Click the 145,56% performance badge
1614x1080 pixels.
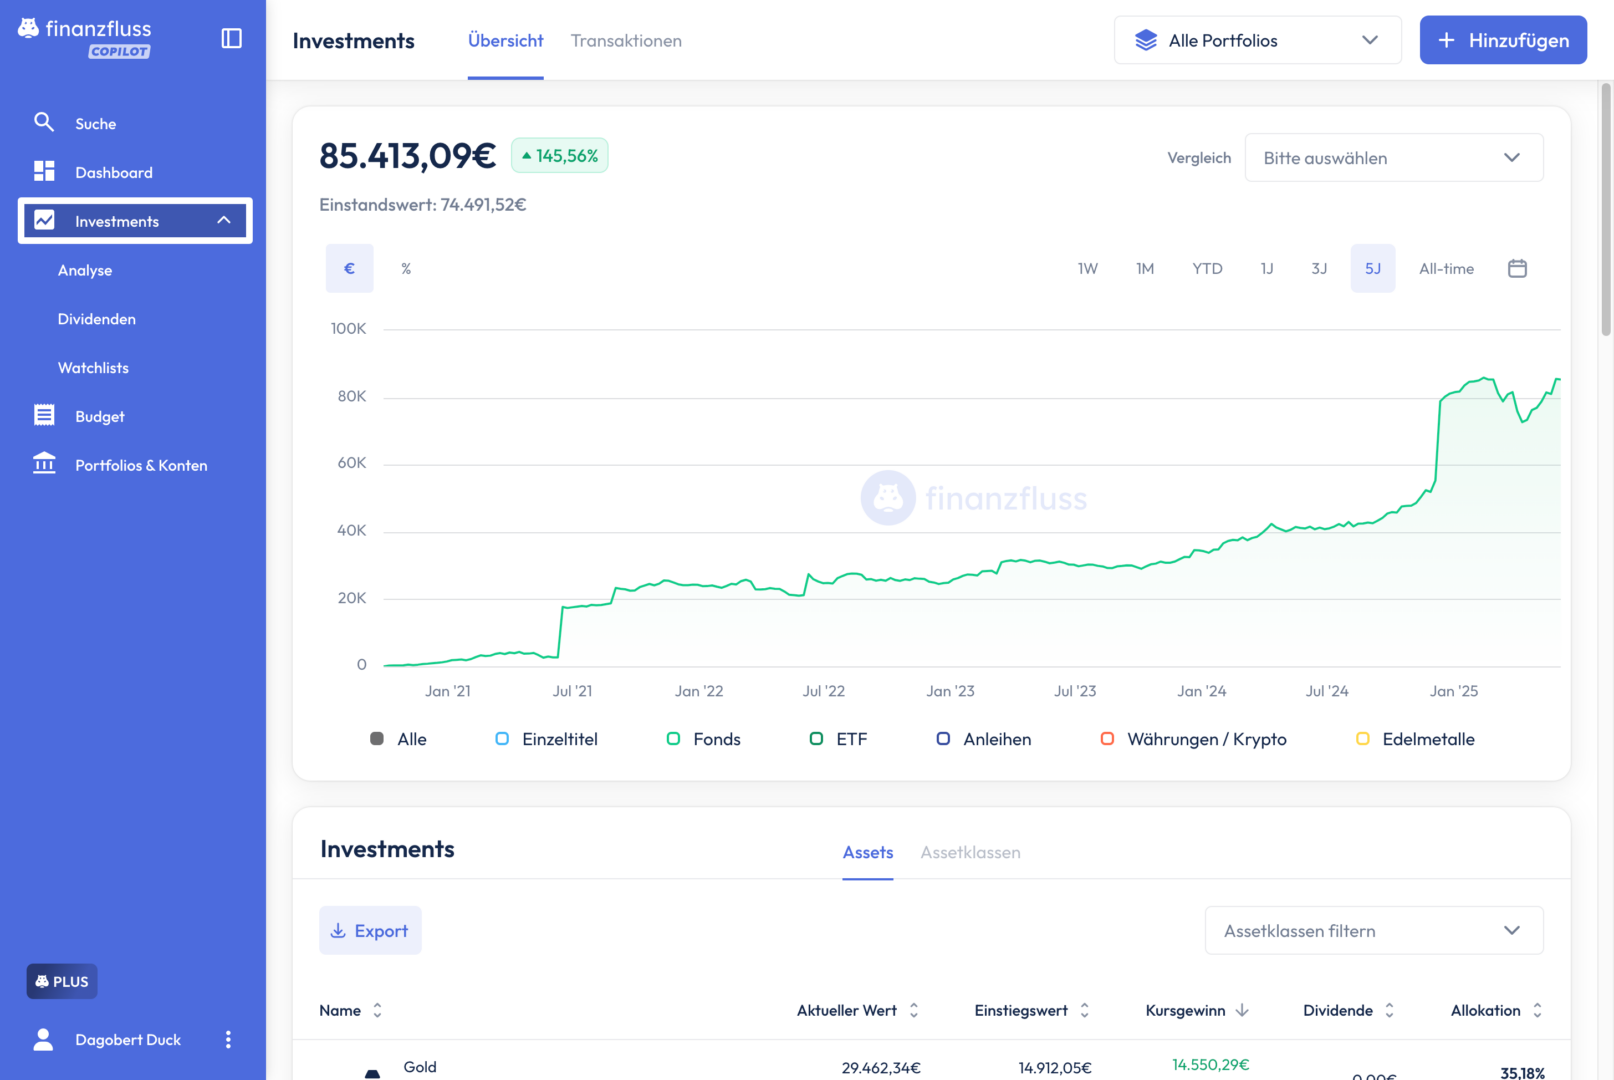click(x=560, y=156)
